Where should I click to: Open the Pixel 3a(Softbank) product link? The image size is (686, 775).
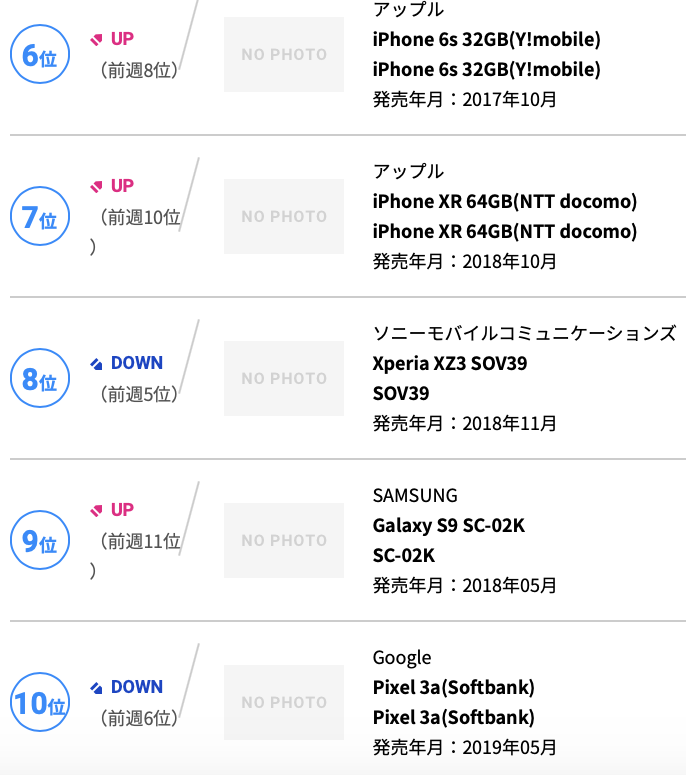point(454,688)
